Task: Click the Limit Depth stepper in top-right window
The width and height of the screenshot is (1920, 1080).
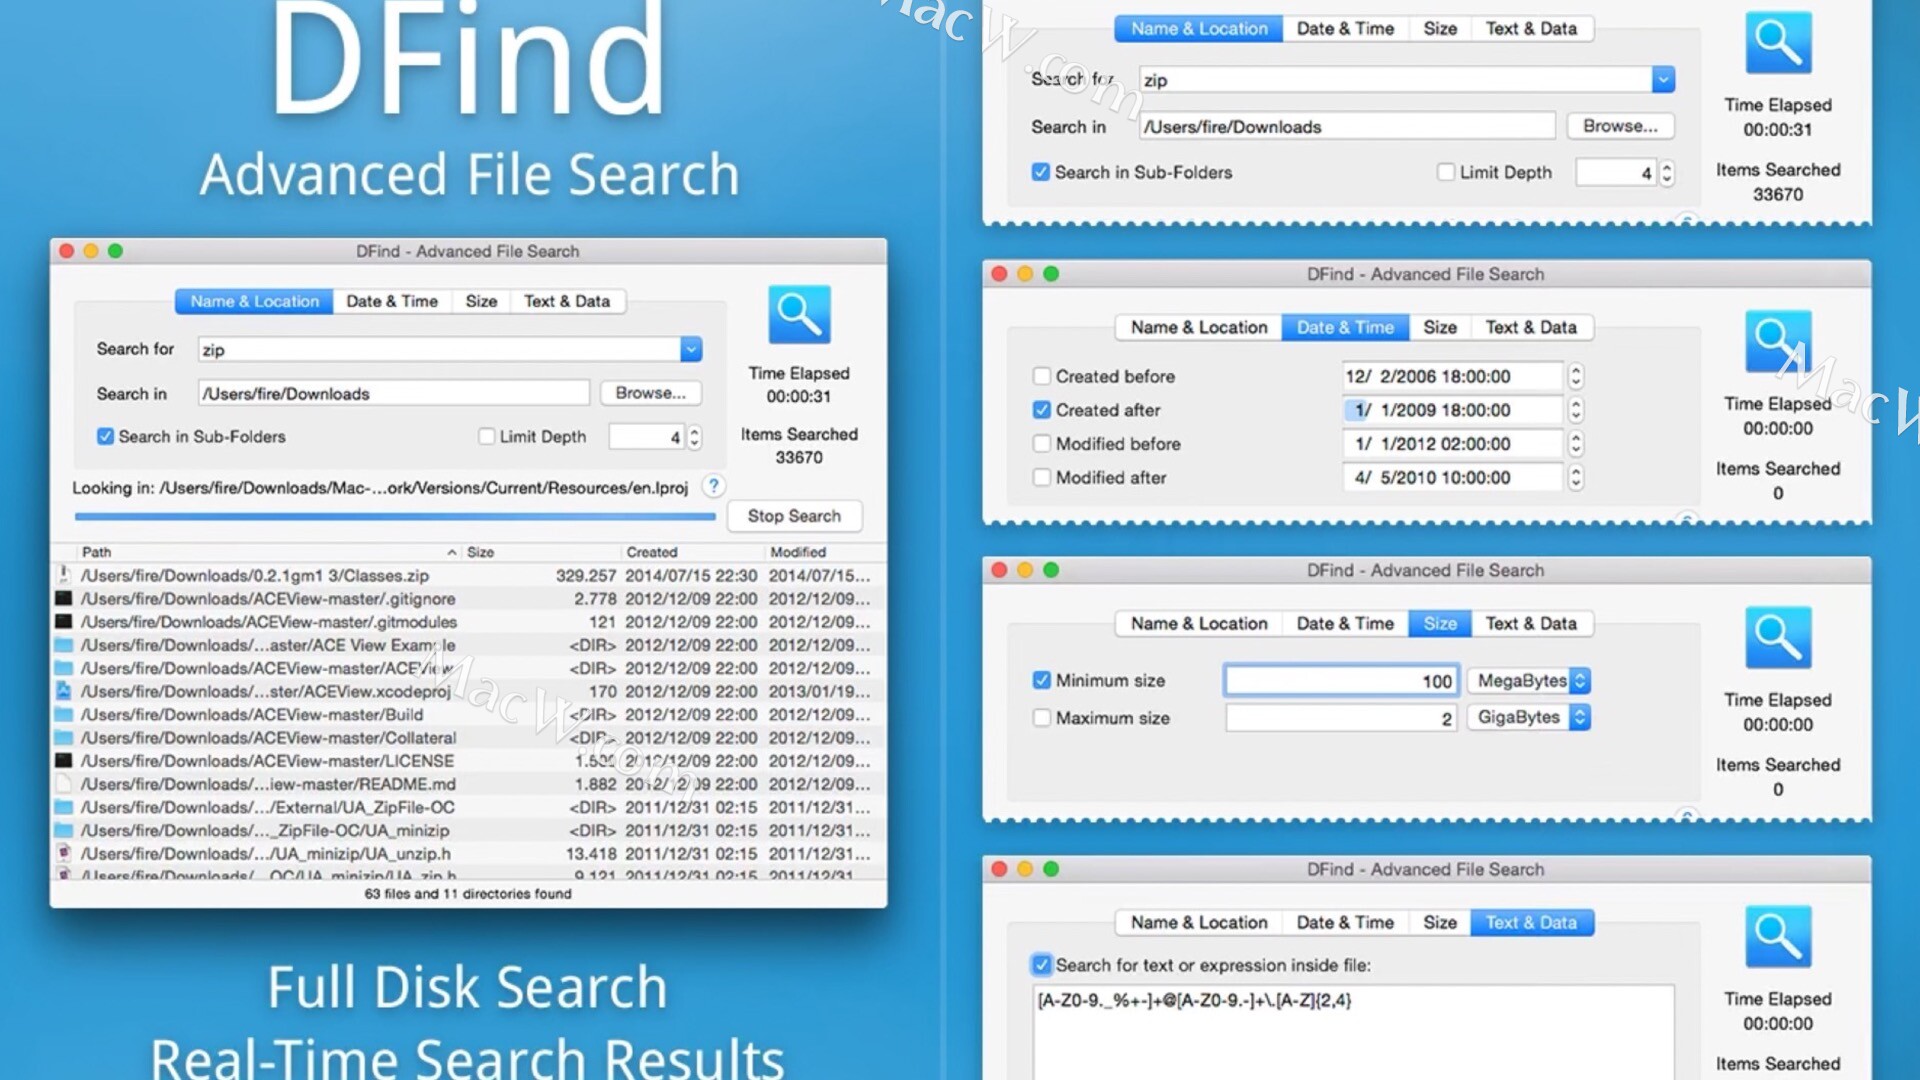Action: click(x=1667, y=173)
